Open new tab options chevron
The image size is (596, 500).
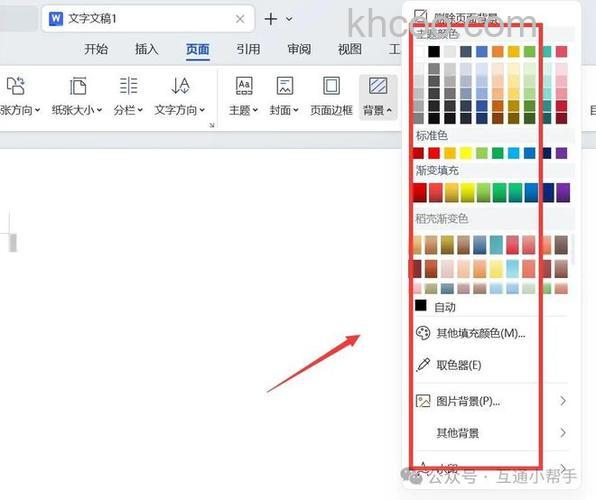pyautogui.click(x=289, y=19)
